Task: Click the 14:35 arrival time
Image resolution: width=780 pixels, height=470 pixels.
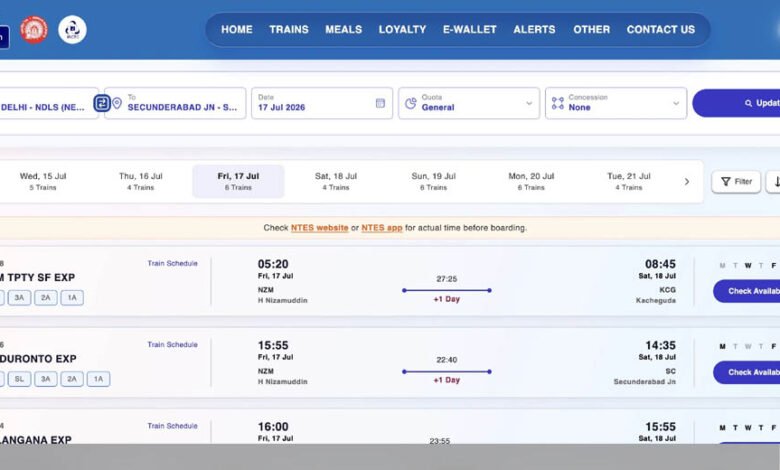Action: point(660,345)
